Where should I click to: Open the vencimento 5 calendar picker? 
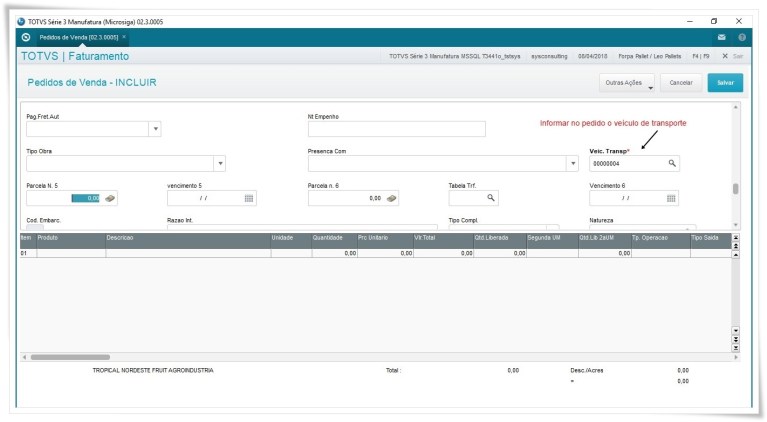(249, 198)
